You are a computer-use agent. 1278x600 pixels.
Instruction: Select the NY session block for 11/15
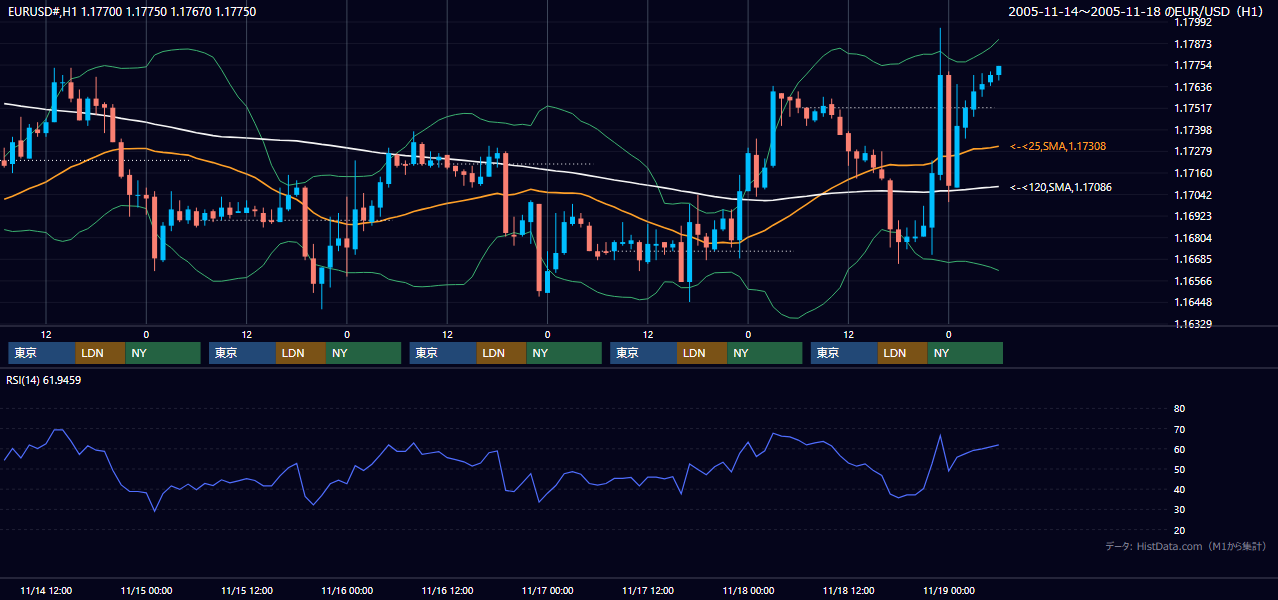(364, 353)
